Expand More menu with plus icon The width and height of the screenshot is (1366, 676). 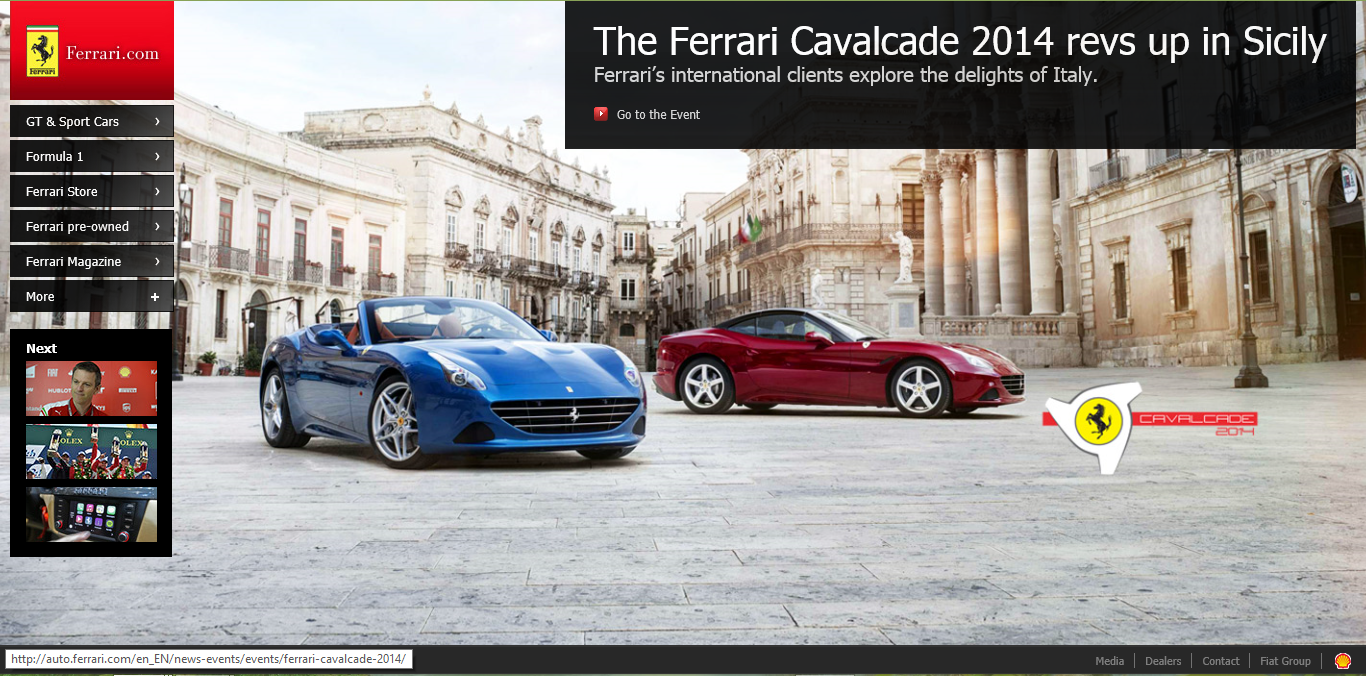coord(155,296)
